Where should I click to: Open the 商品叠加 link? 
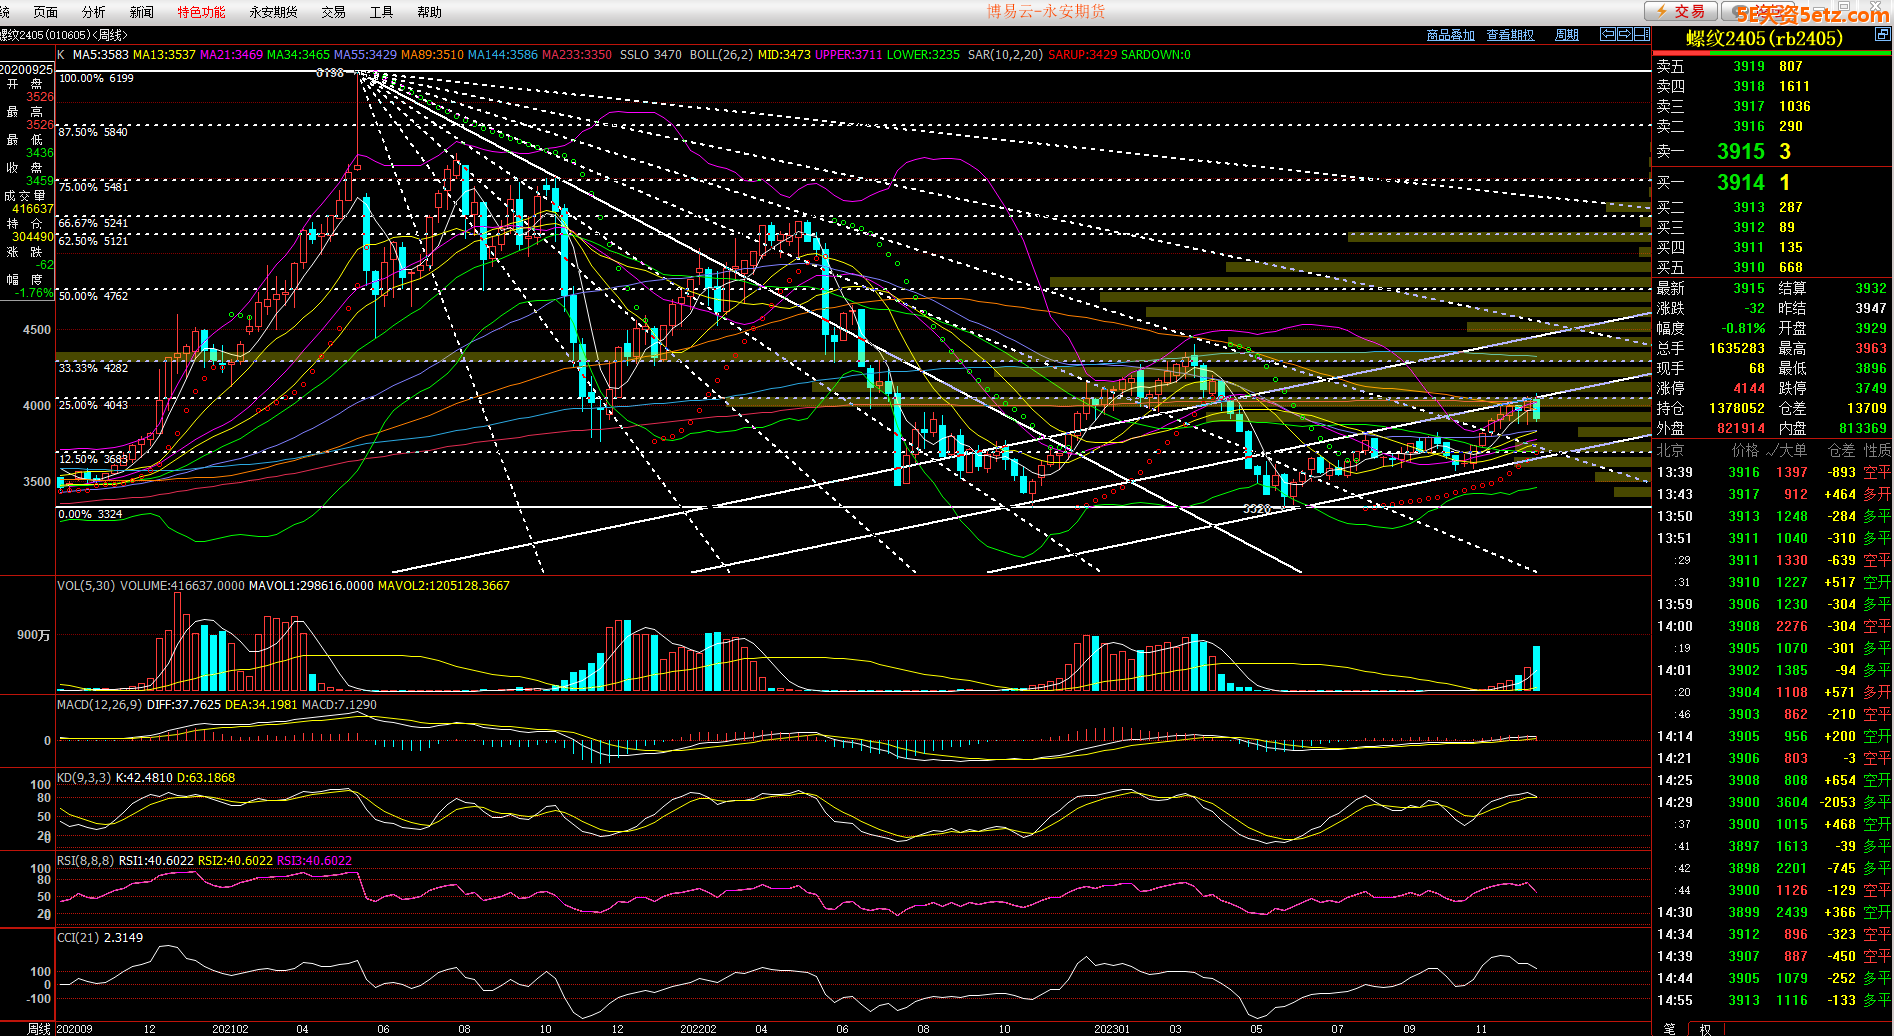click(x=1450, y=35)
